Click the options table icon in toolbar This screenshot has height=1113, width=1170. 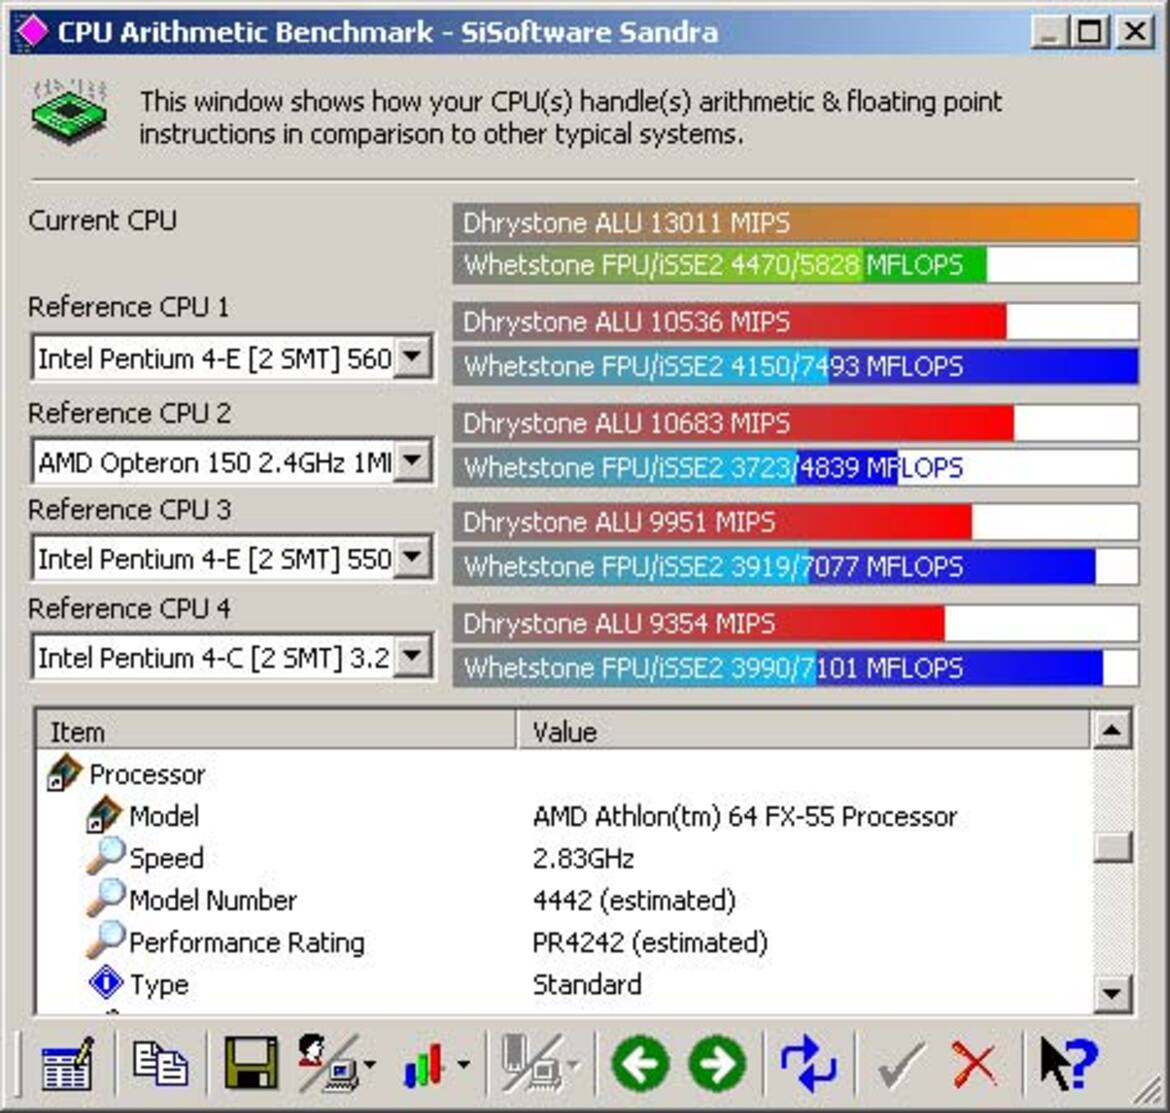click(67, 1064)
